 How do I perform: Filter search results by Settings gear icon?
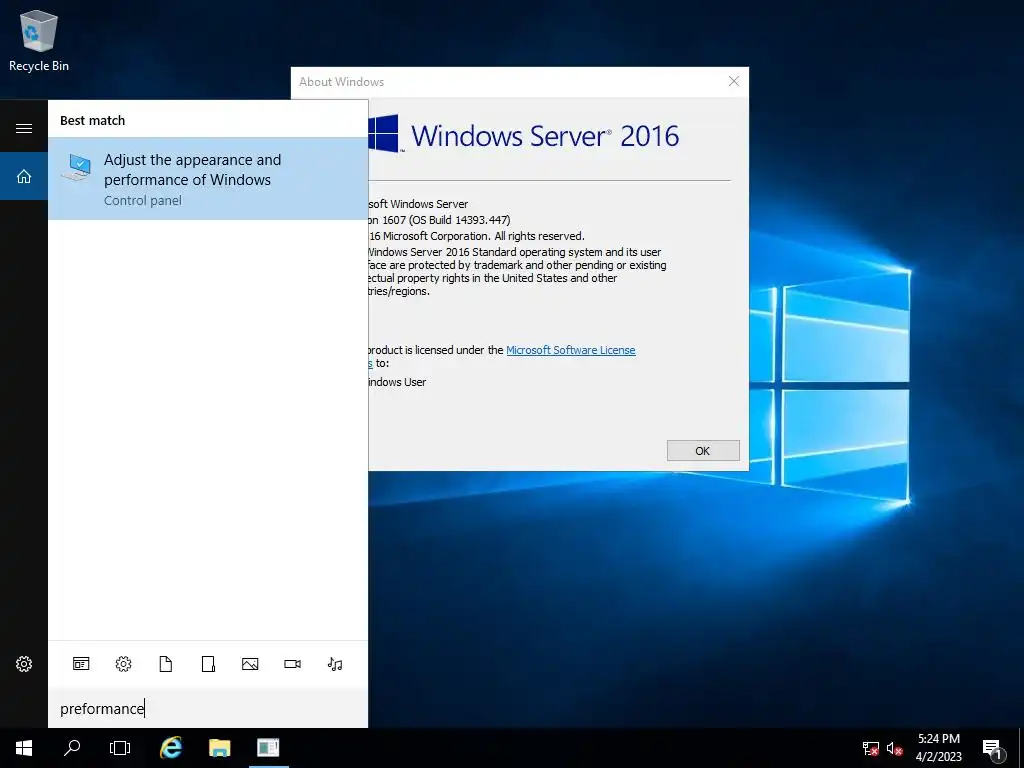[123, 664]
